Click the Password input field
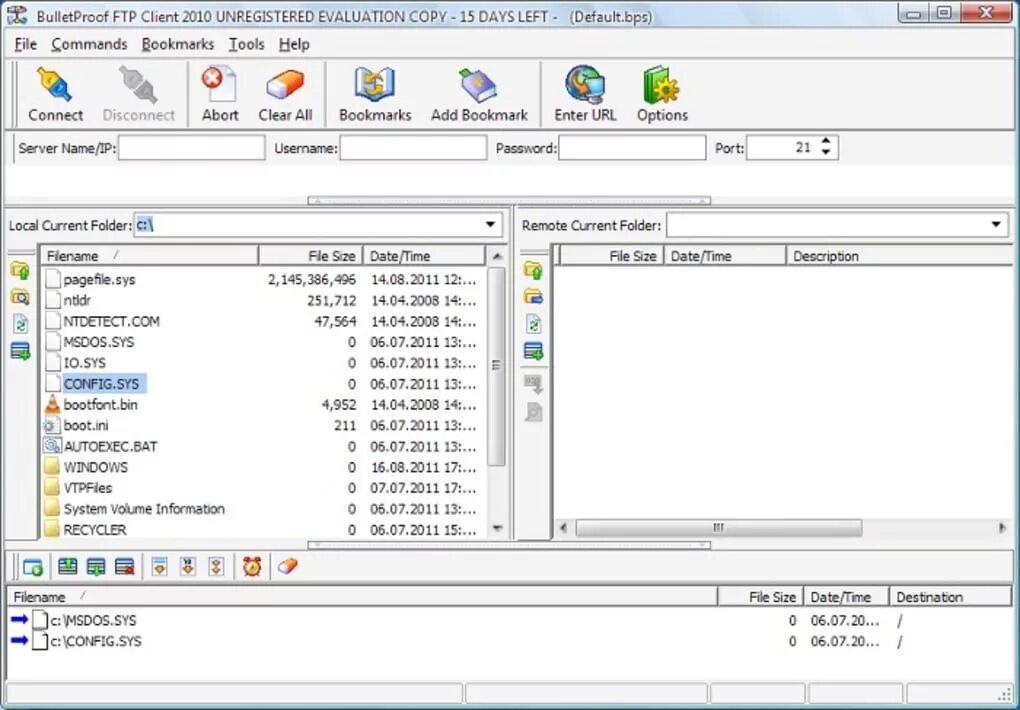Viewport: 1020px width, 710px height. [x=632, y=148]
